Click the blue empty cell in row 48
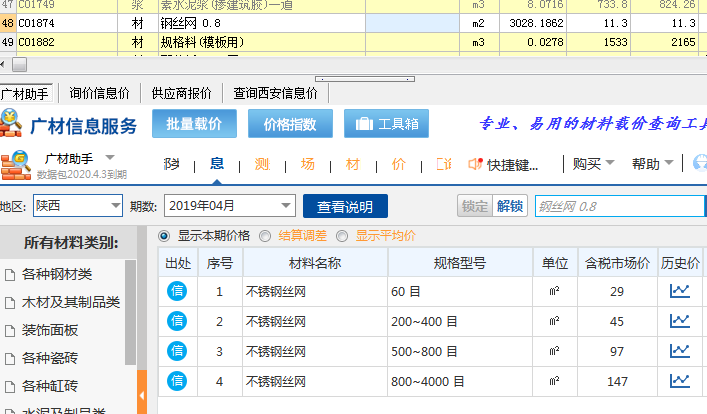 tap(412, 23)
